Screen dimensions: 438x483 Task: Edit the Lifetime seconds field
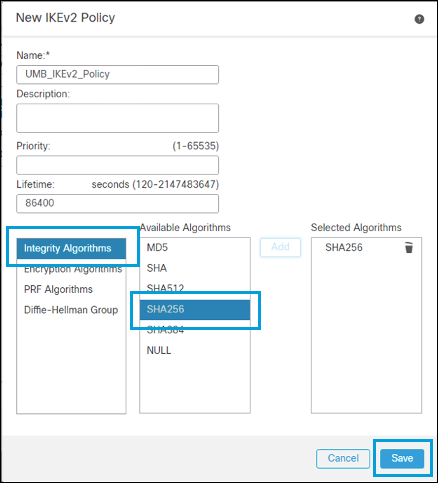pos(117,203)
